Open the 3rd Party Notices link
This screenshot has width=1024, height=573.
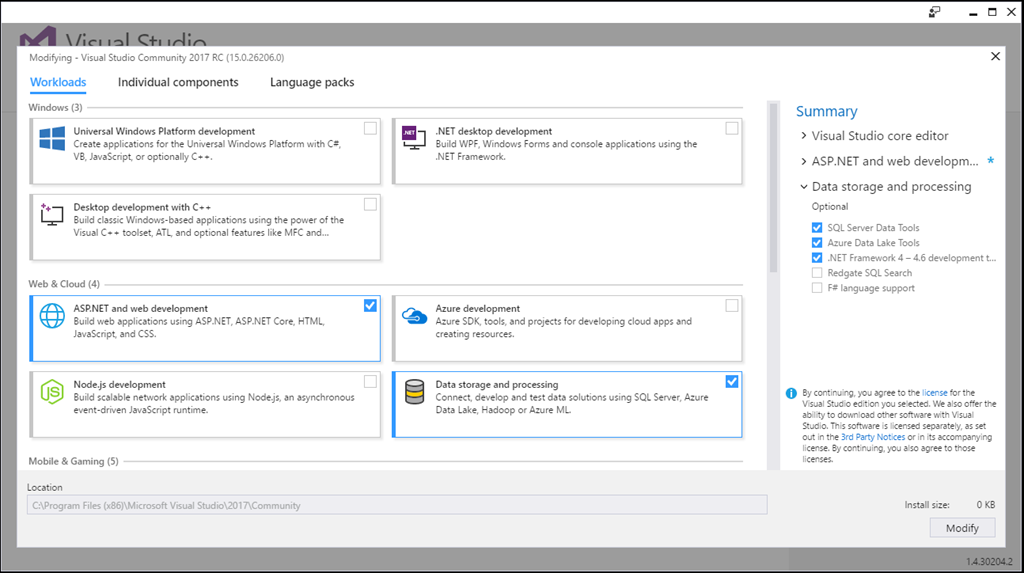click(872, 437)
